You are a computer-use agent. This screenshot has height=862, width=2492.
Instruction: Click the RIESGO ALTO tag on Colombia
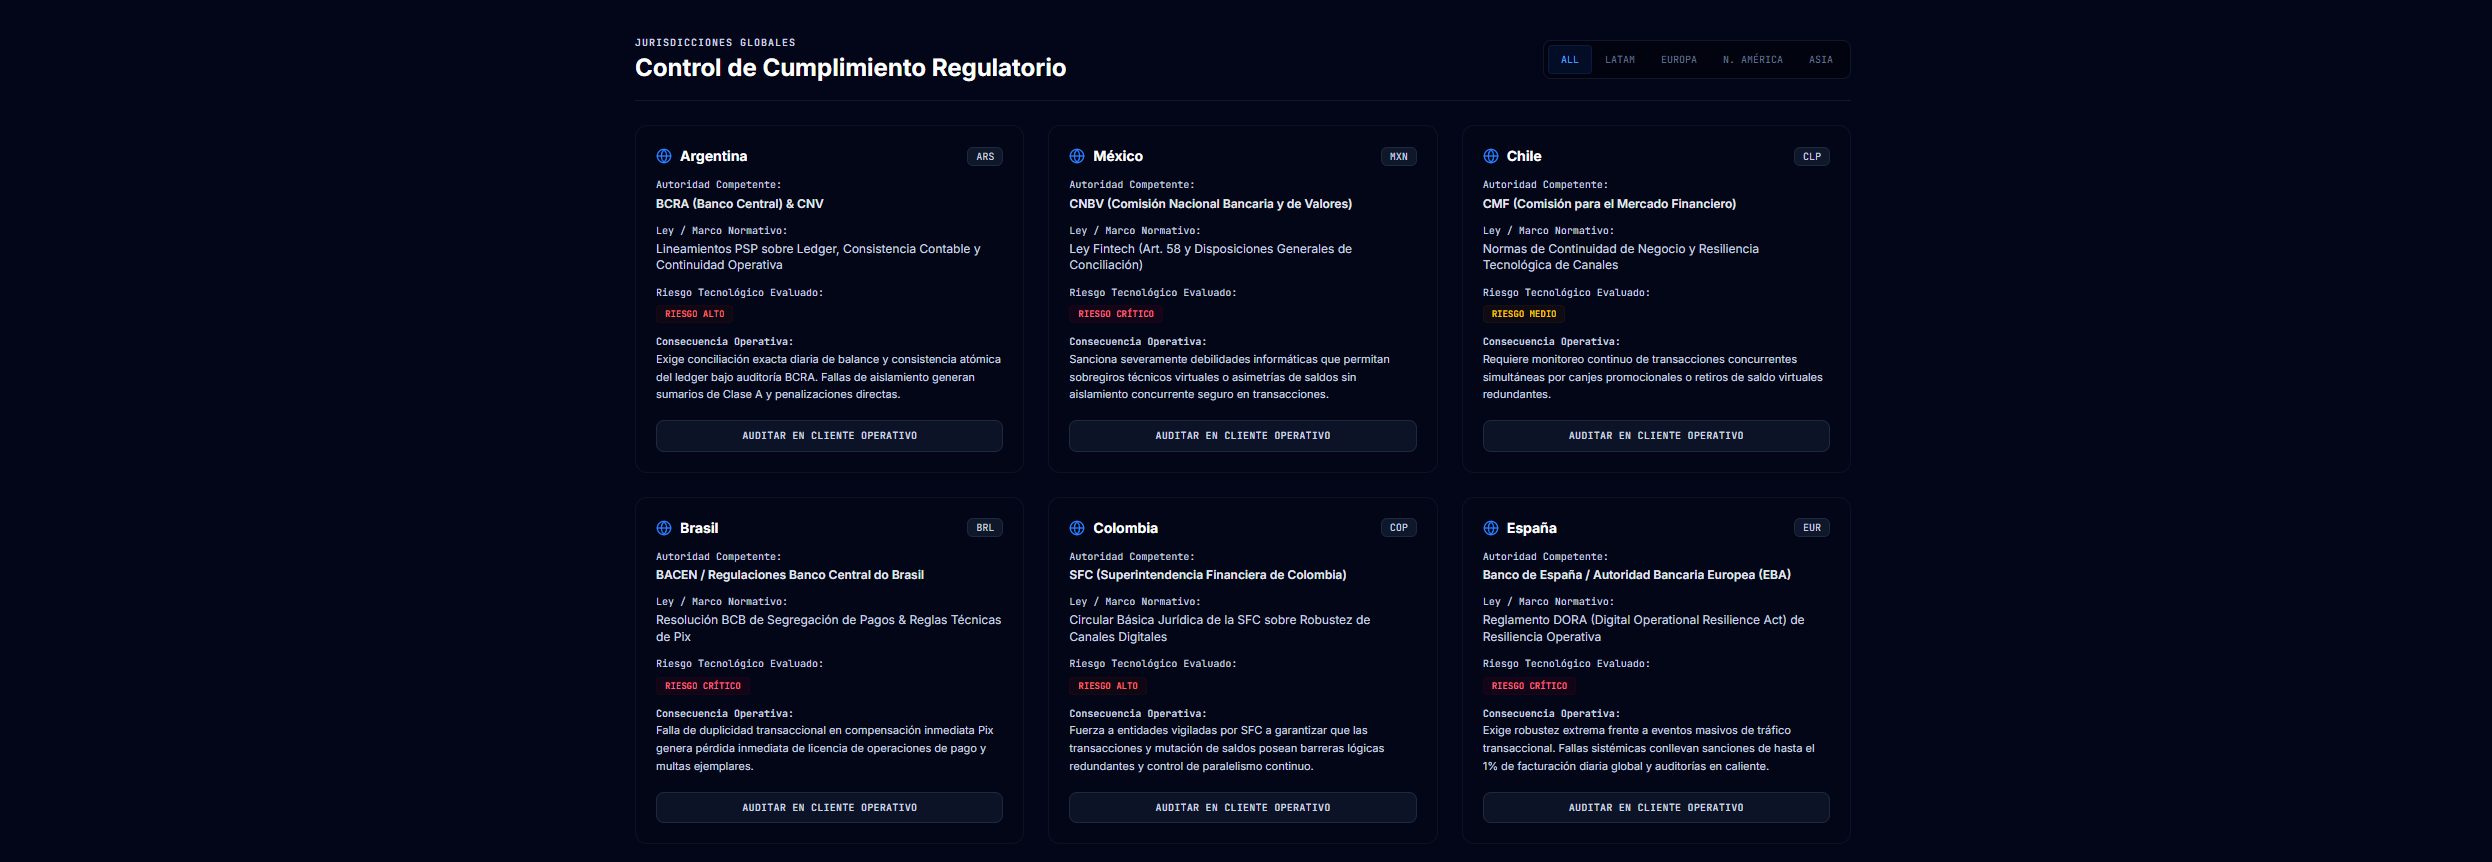coord(1108,686)
